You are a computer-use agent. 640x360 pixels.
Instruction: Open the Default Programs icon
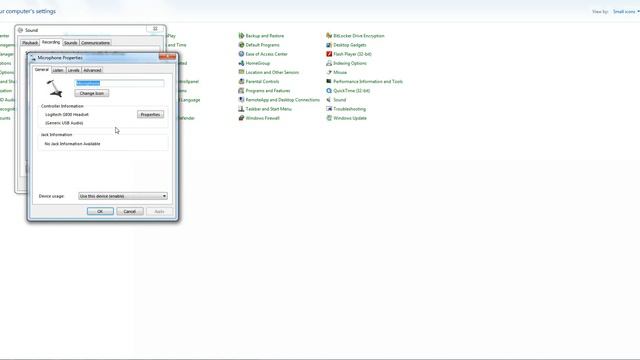(241, 45)
